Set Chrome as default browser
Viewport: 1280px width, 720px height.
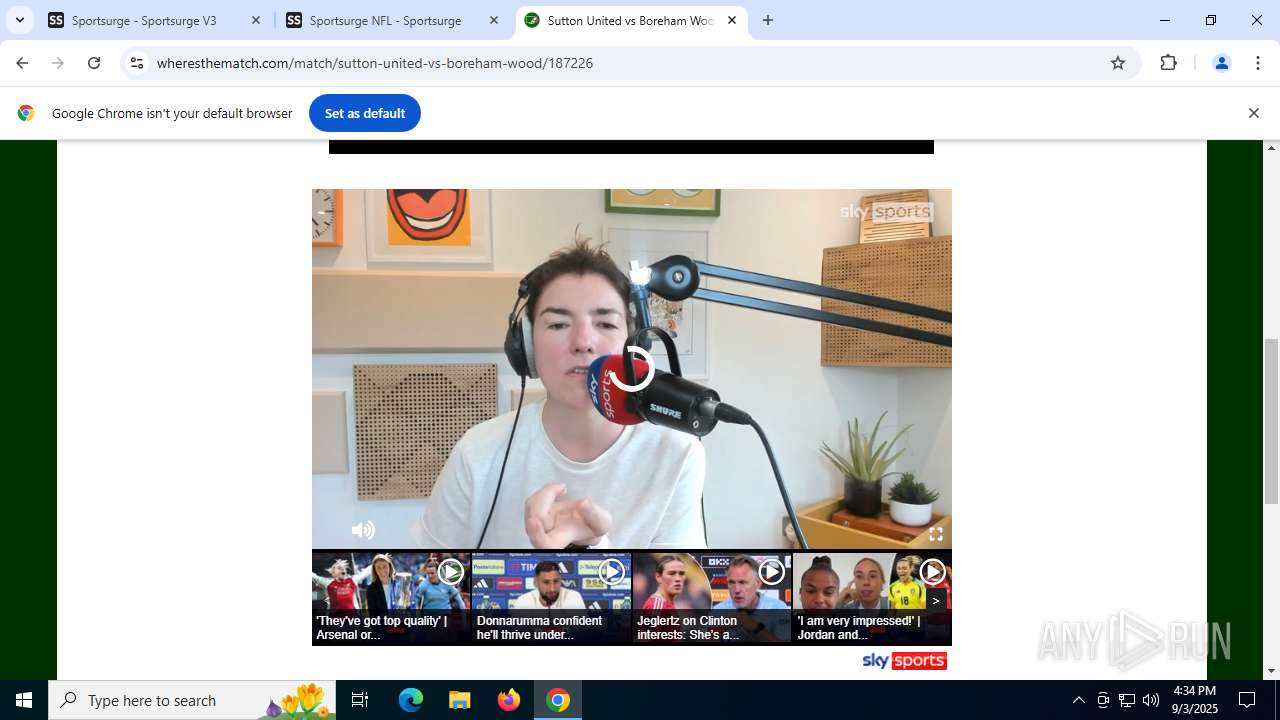[x=365, y=113]
